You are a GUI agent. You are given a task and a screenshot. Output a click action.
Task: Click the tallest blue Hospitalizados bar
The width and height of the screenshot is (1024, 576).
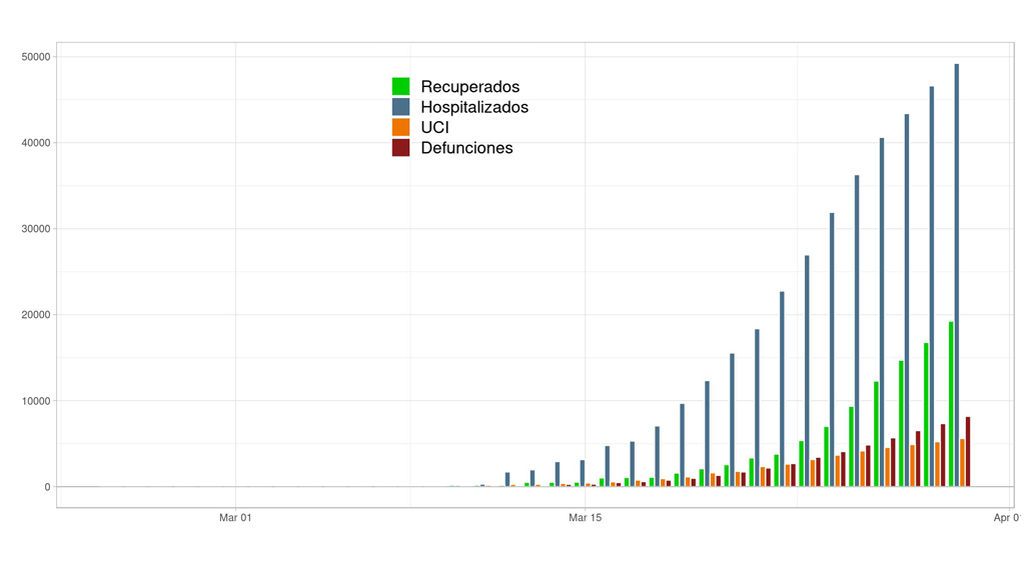(x=957, y=275)
